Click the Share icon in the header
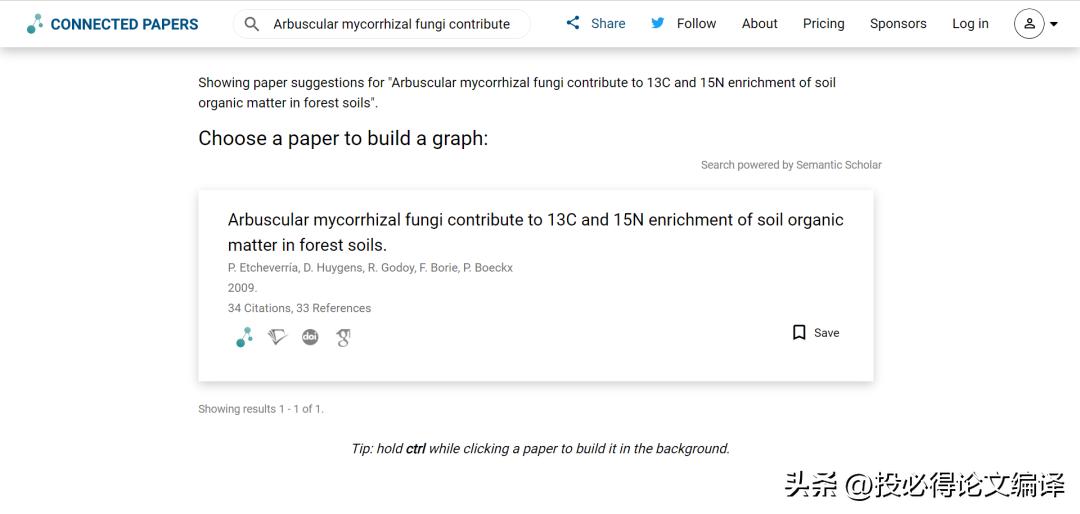This screenshot has height=514, width=1080. click(x=573, y=23)
